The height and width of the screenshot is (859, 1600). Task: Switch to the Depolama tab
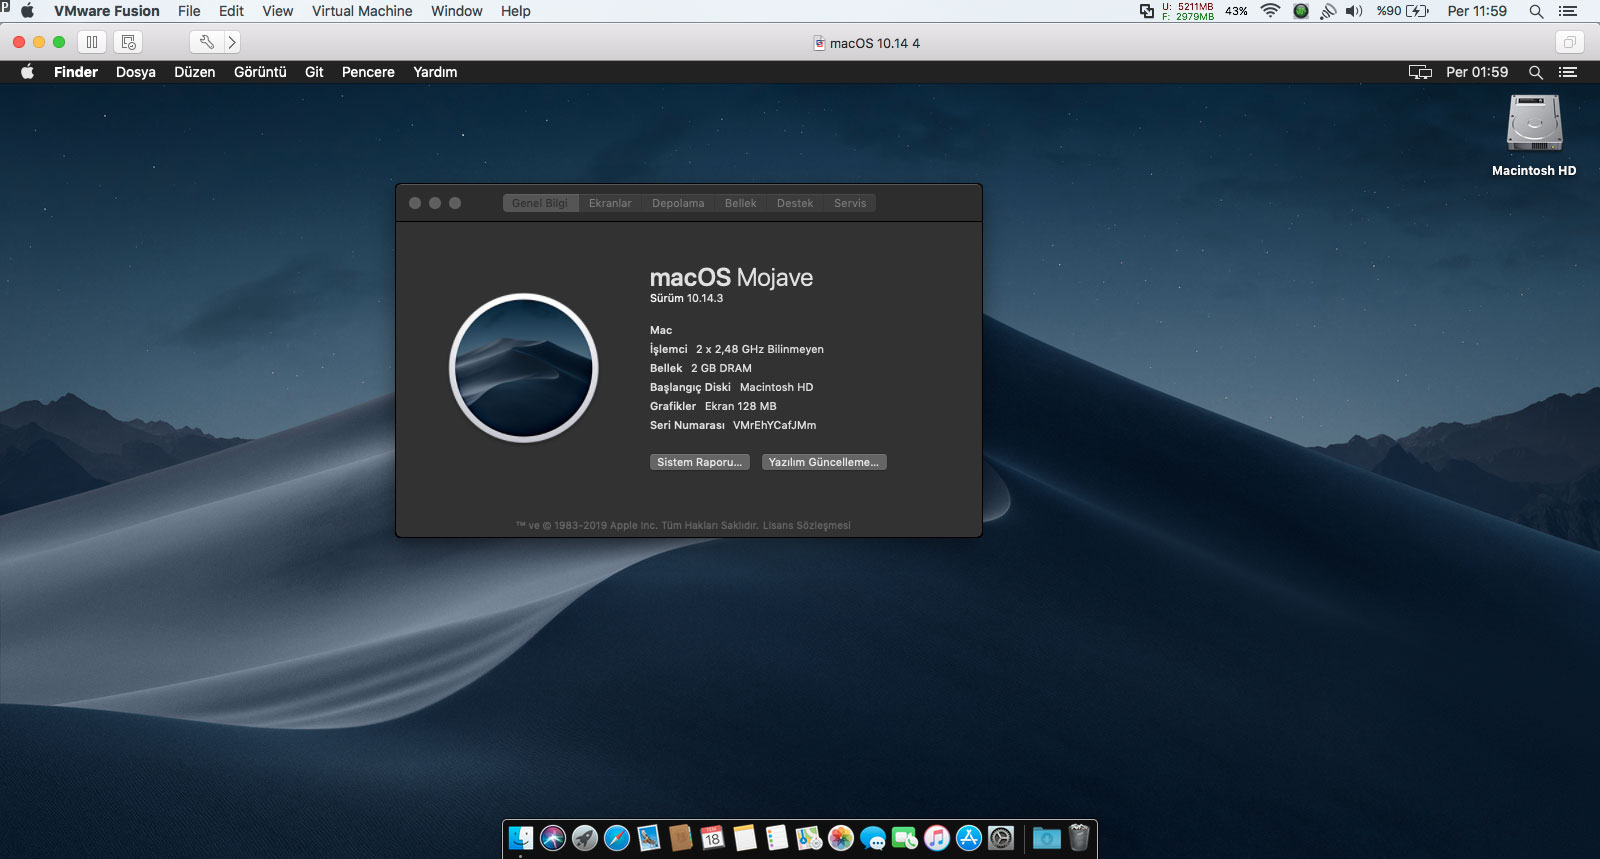[678, 203]
